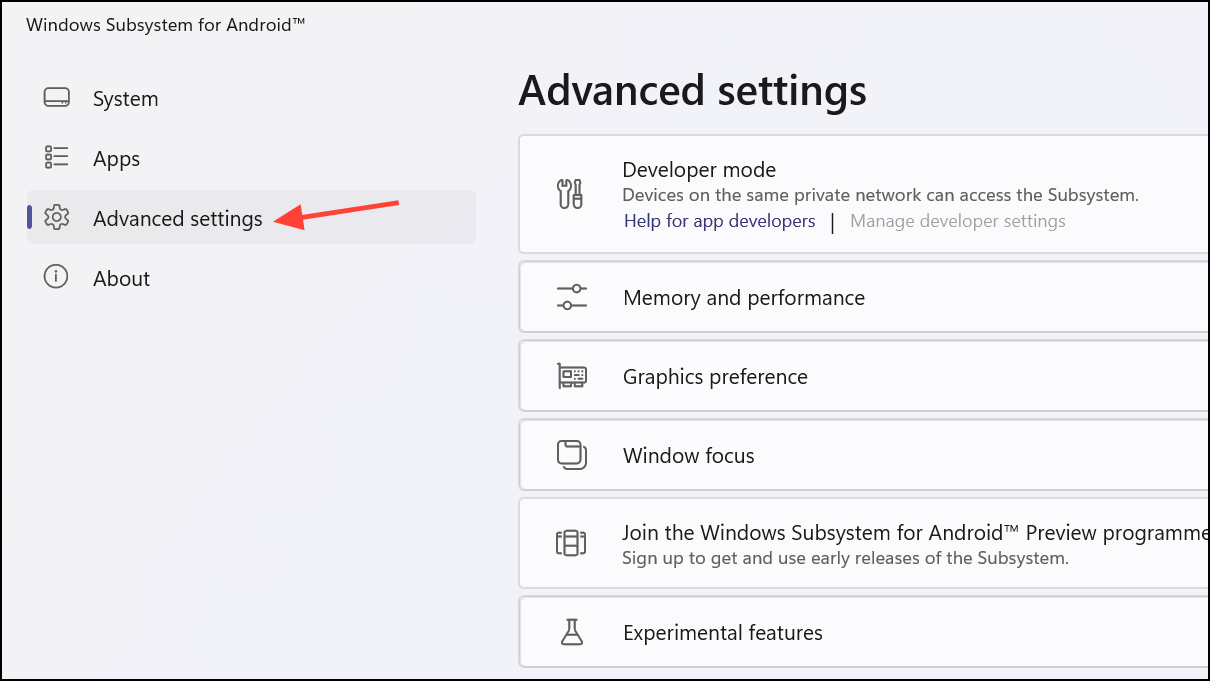Select the Memory and performance sliders icon
The width and height of the screenshot is (1210, 681).
570,297
